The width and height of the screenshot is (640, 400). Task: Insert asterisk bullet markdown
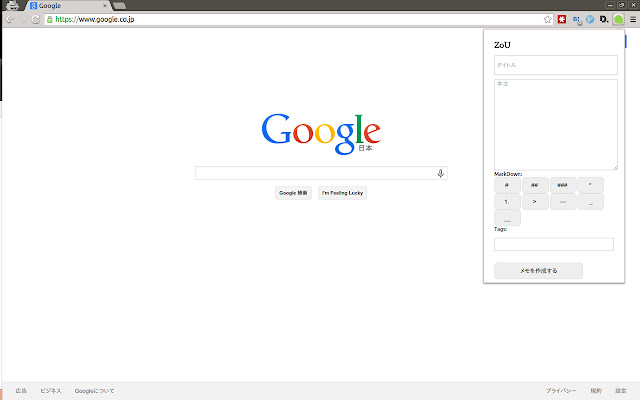pyautogui.click(x=590, y=185)
